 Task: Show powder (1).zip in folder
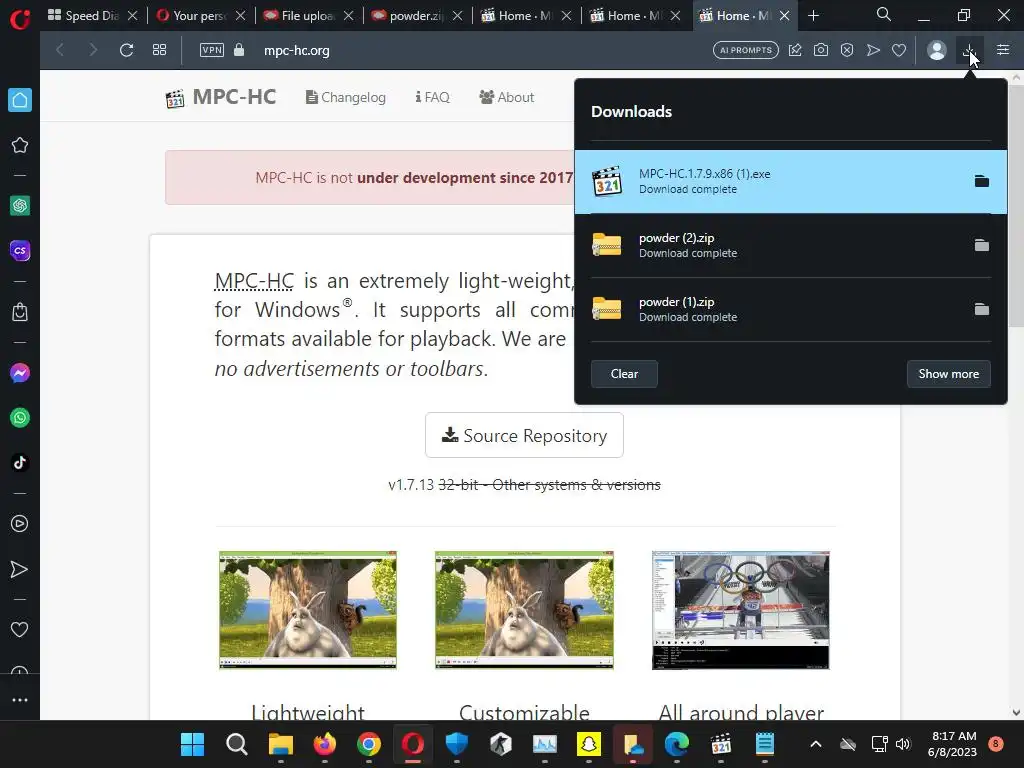[982, 309]
